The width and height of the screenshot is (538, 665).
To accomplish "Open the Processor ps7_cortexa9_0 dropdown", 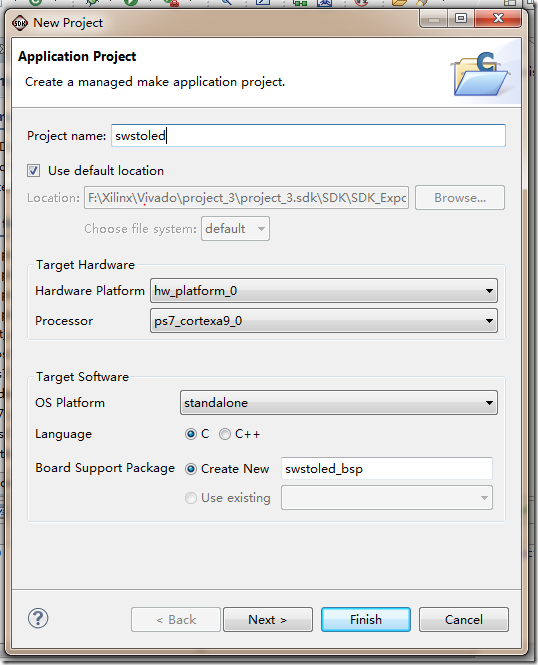I will (x=323, y=321).
